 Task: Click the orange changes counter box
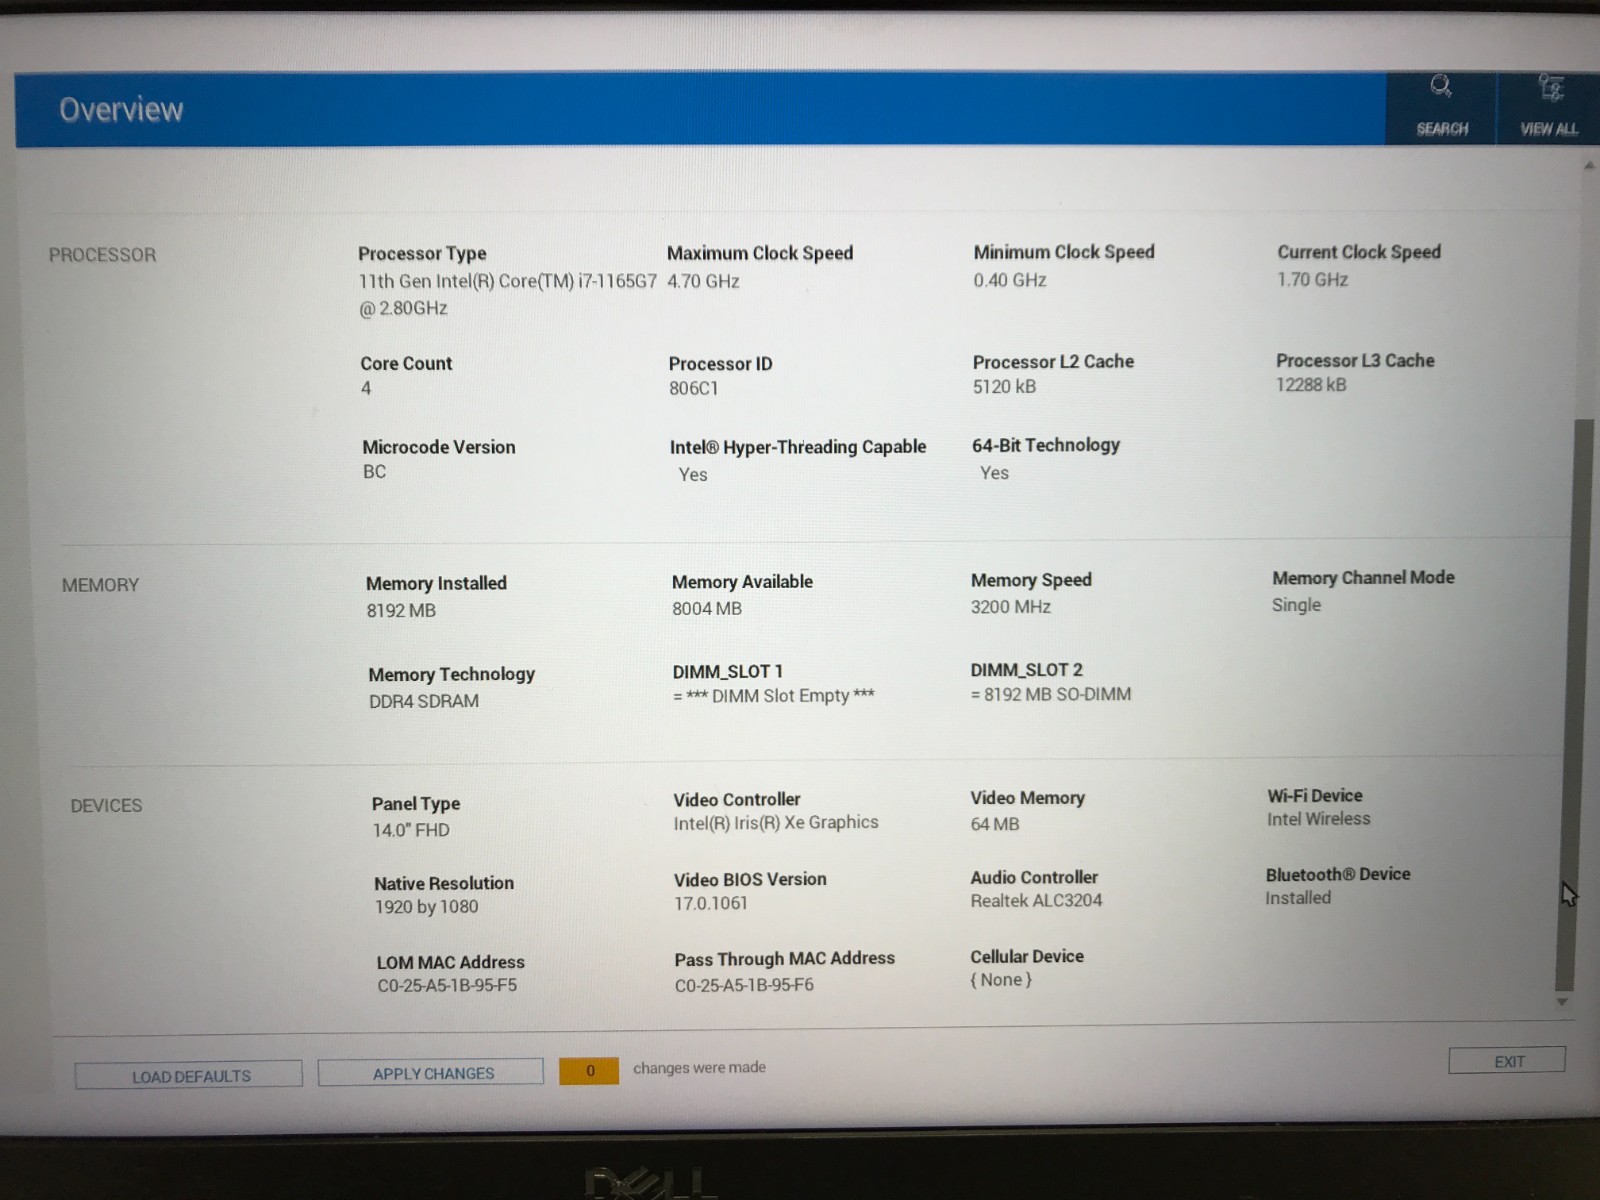(589, 1070)
